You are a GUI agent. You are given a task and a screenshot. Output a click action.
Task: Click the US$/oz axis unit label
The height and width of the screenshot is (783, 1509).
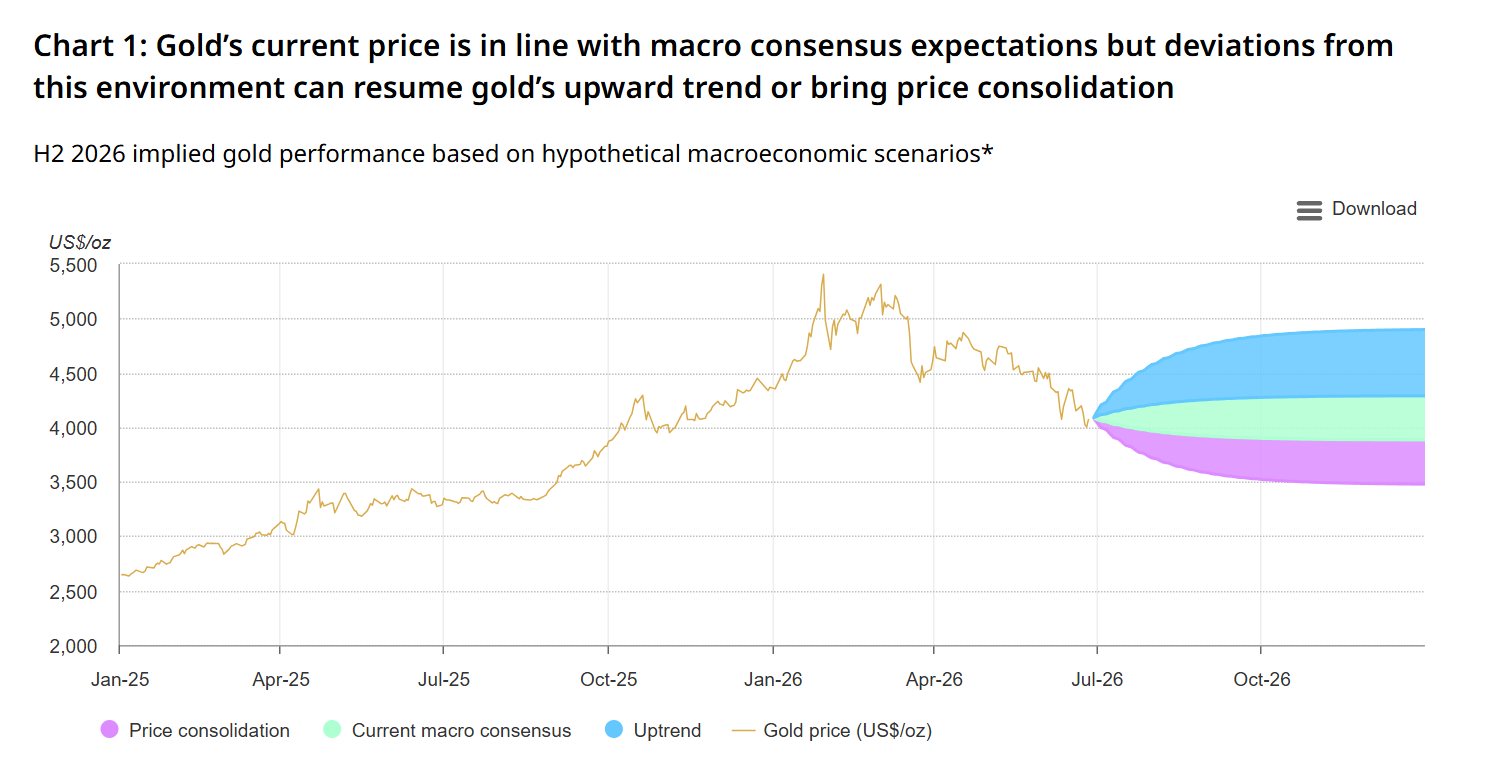pyautogui.click(x=80, y=241)
